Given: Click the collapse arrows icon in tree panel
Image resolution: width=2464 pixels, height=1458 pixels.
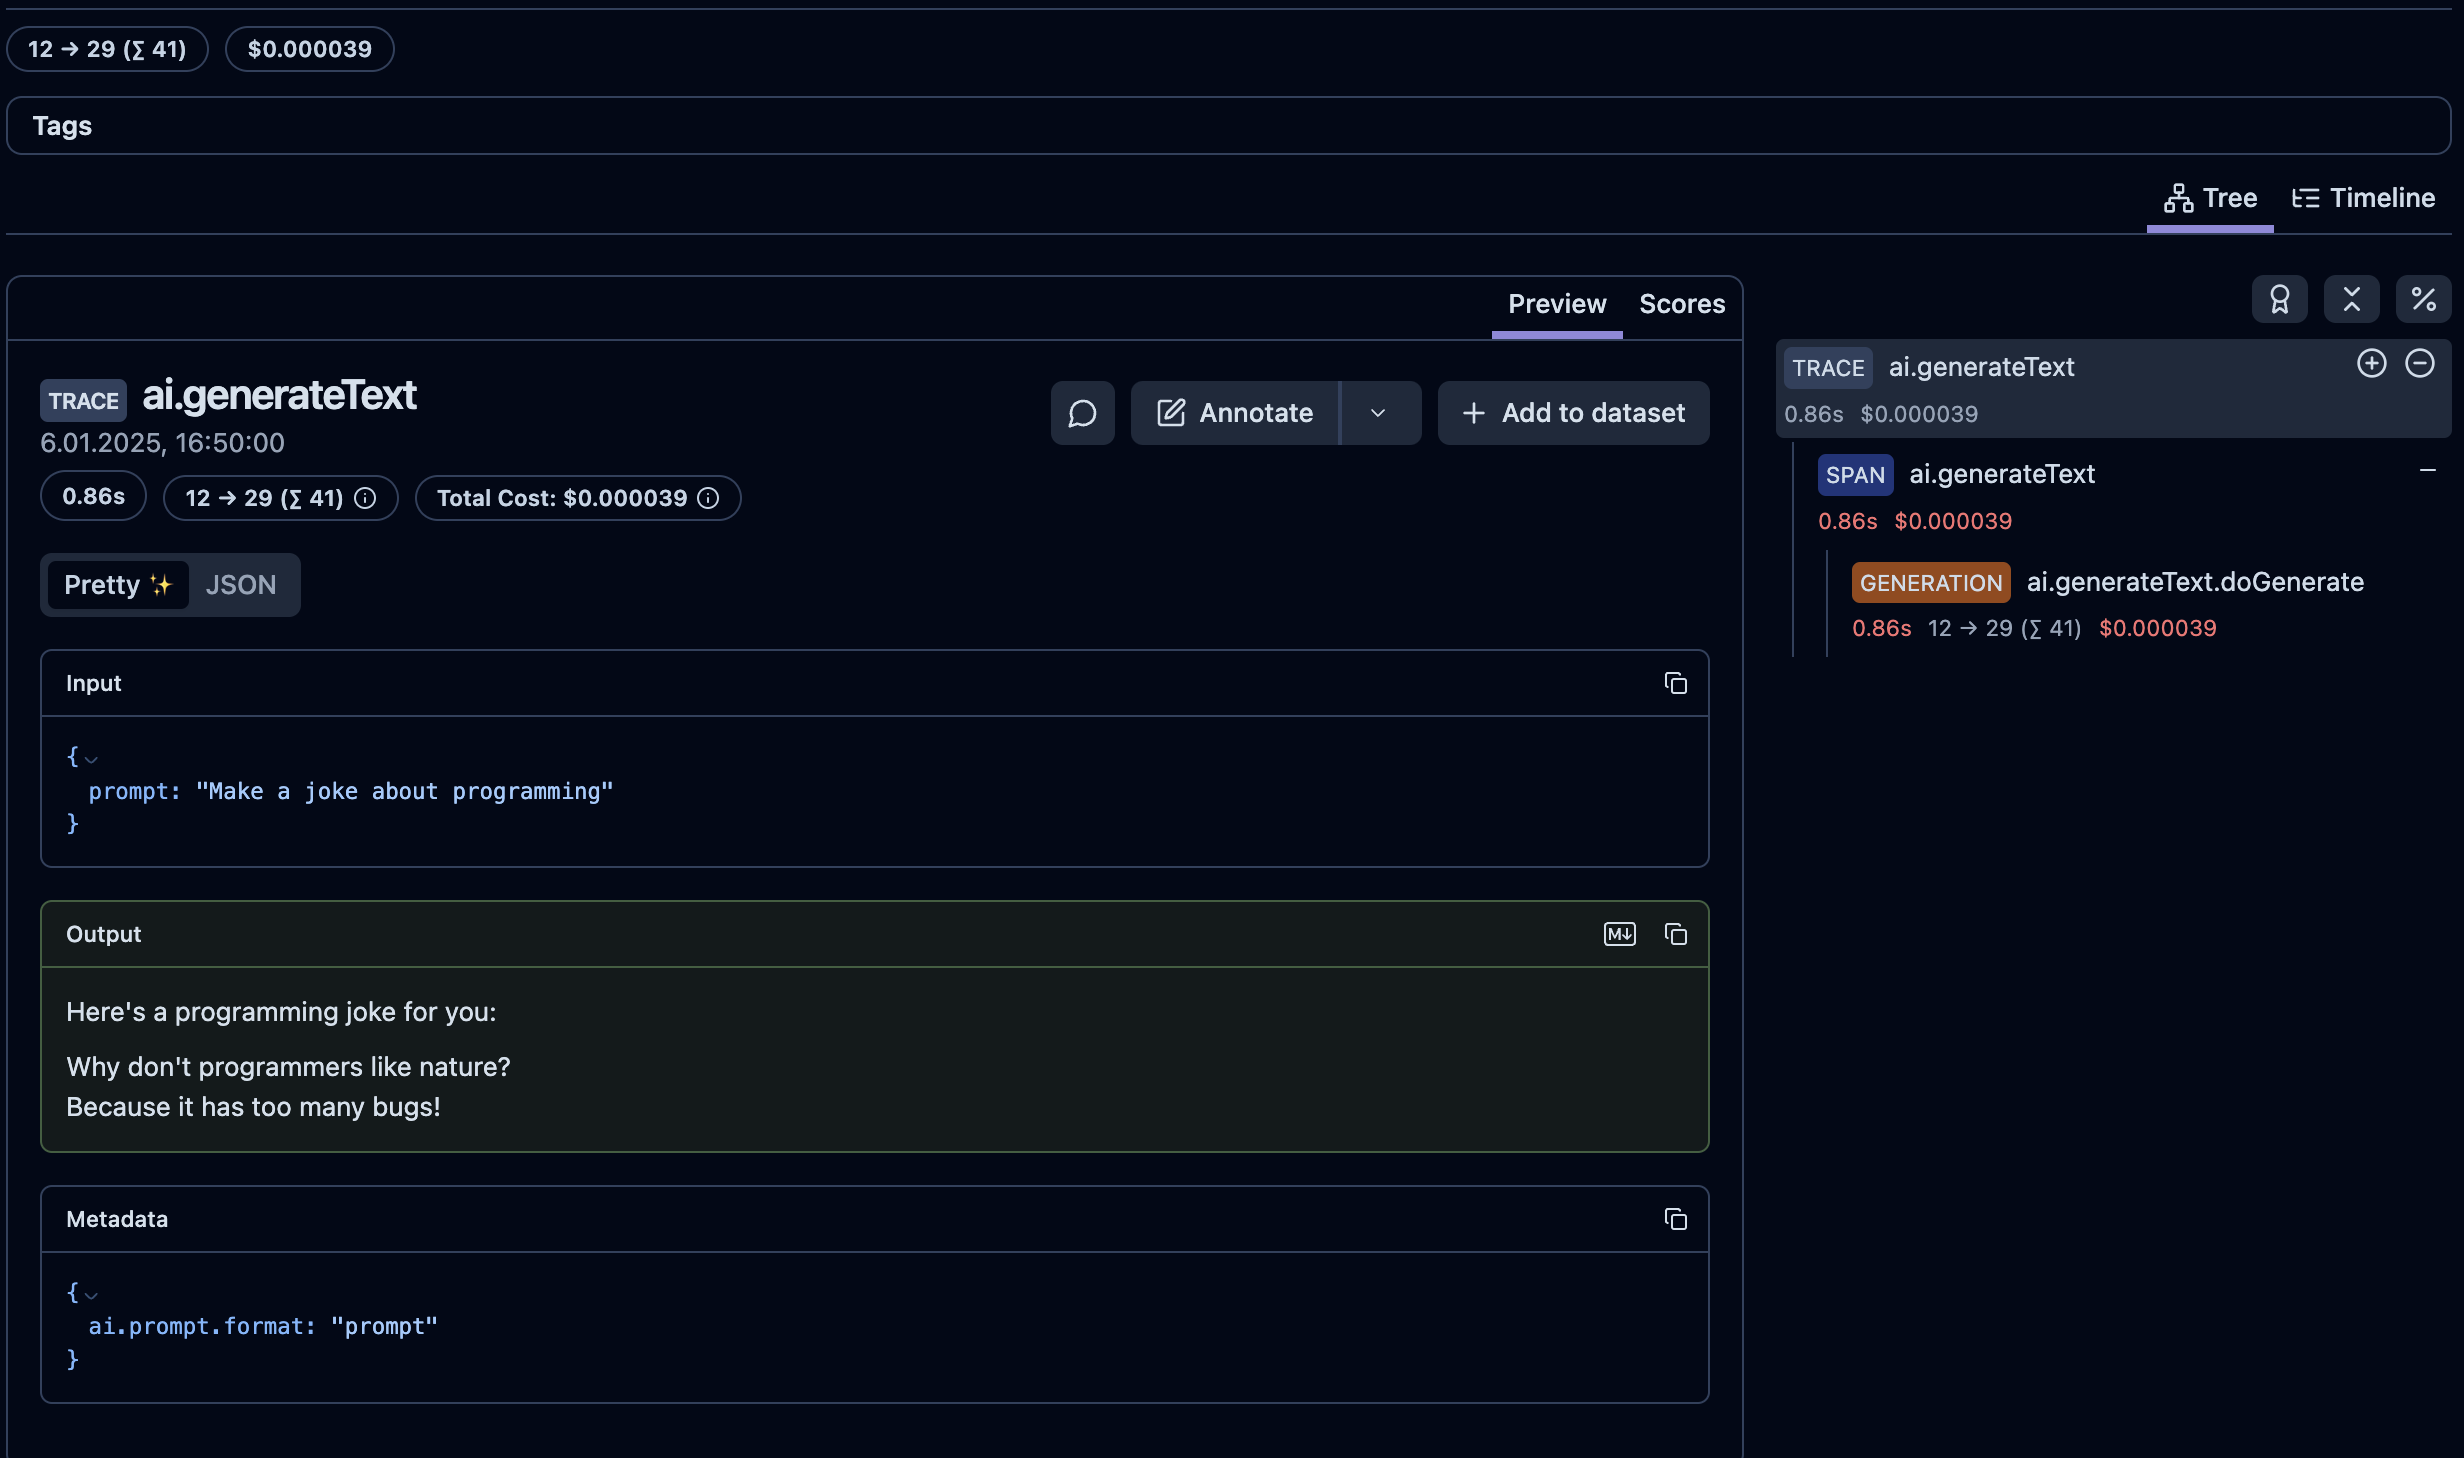Looking at the screenshot, I should click(2351, 299).
